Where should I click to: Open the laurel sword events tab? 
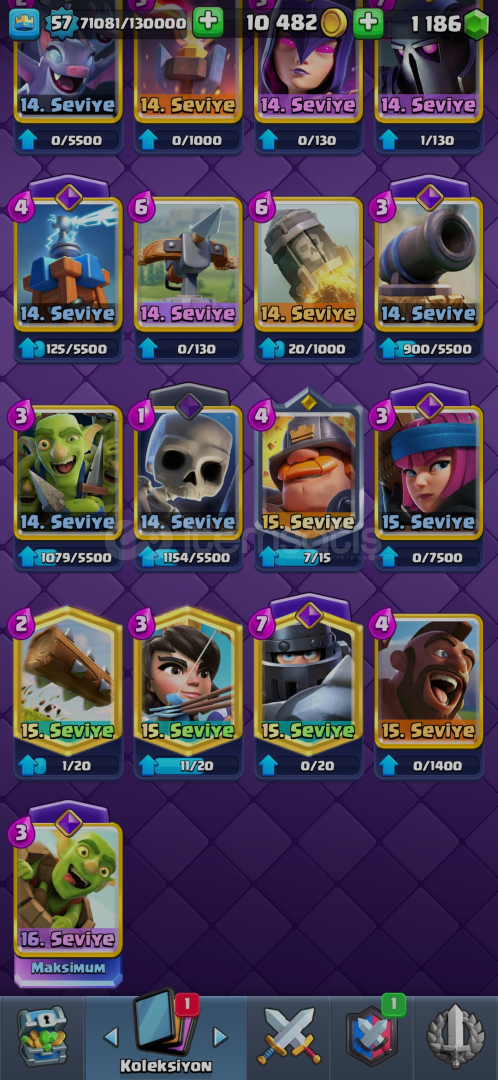(x=455, y=1035)
